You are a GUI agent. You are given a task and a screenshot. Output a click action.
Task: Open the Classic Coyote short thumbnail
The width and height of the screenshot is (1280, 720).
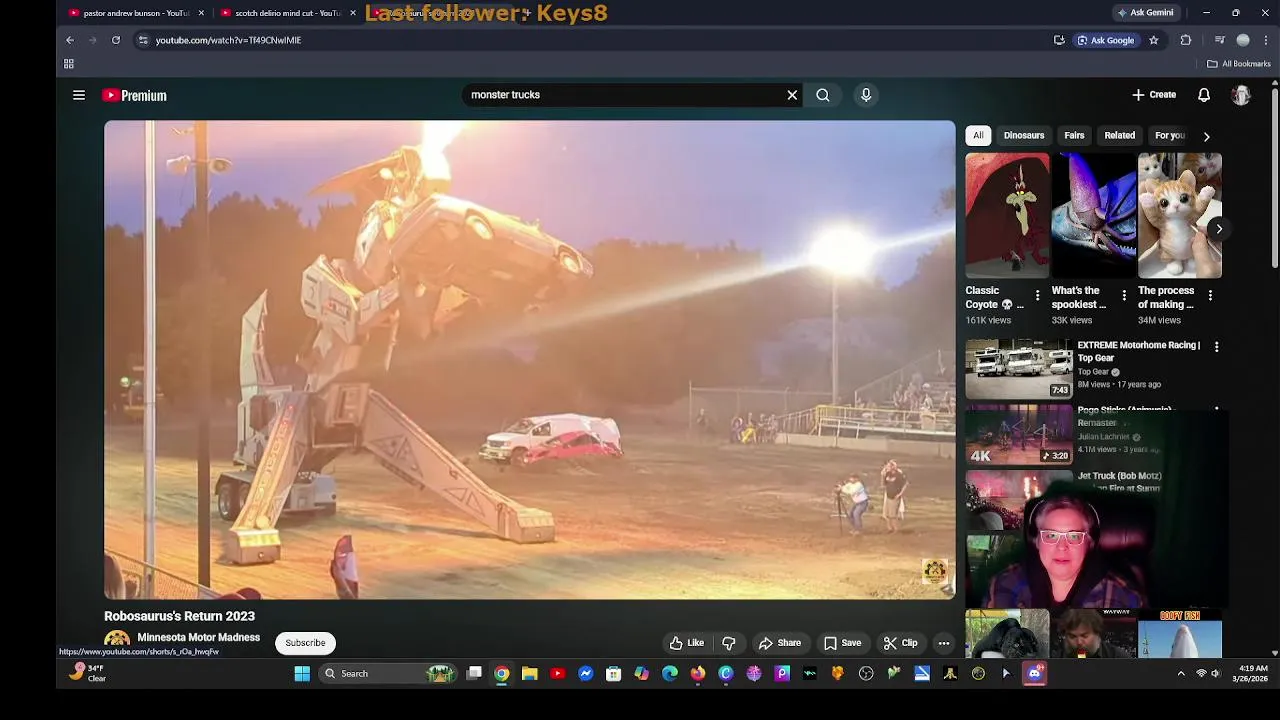click(x=1007, y=215)
